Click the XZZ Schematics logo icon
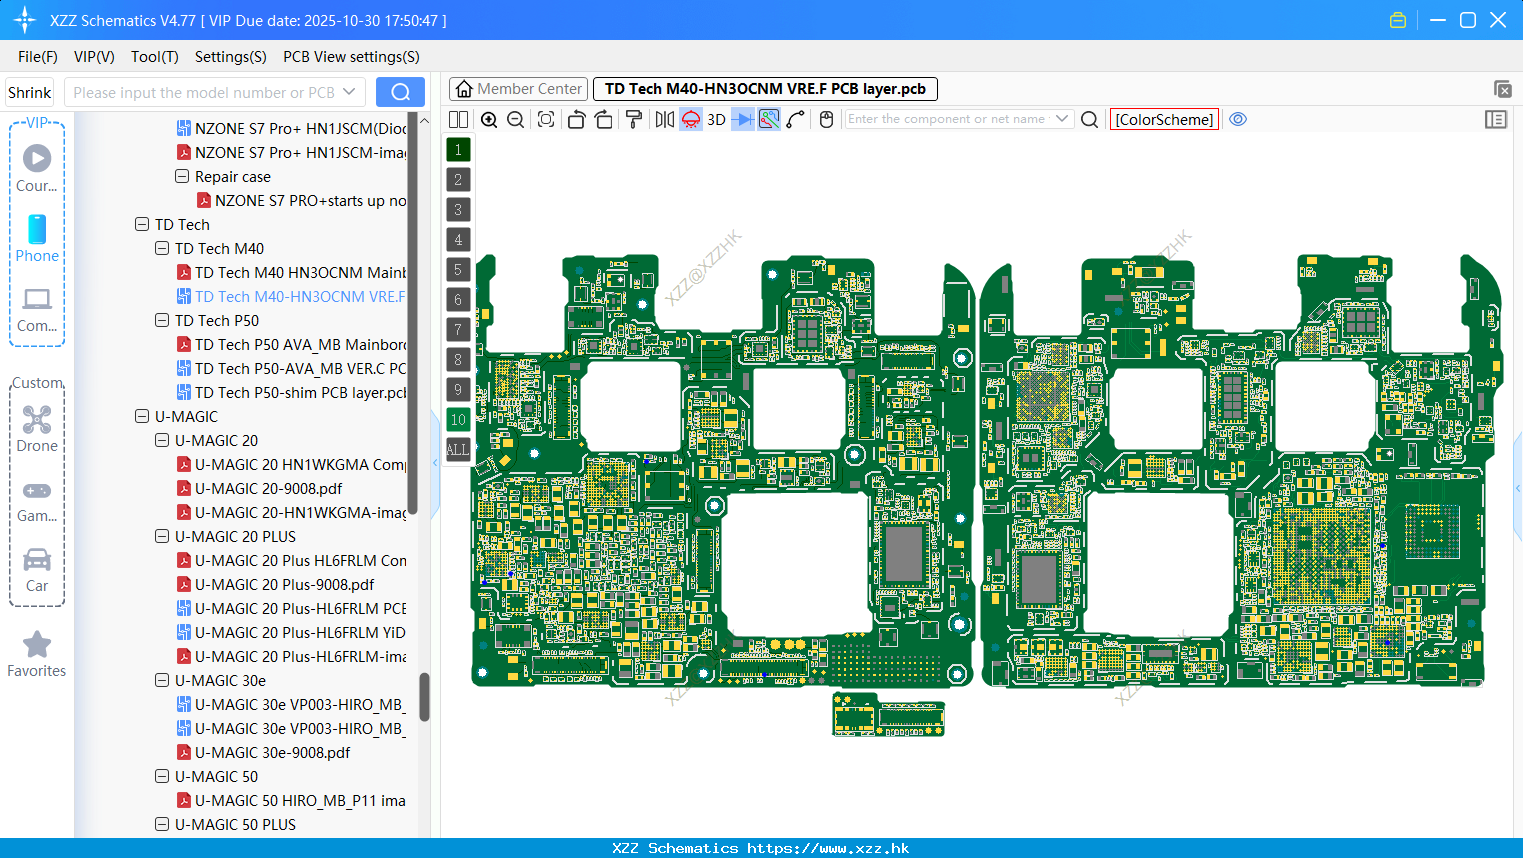1523x858 pixels. click(x=25, y=20)
